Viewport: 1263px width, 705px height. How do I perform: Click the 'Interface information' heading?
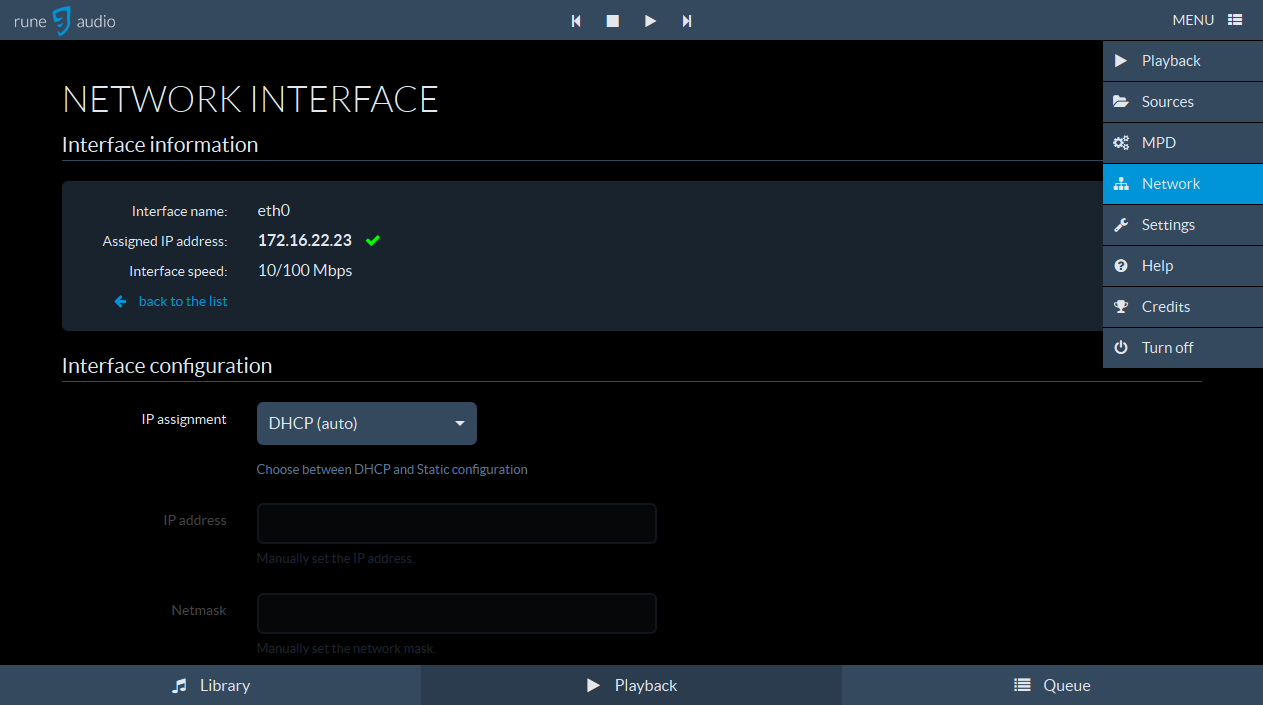[160, 145]
